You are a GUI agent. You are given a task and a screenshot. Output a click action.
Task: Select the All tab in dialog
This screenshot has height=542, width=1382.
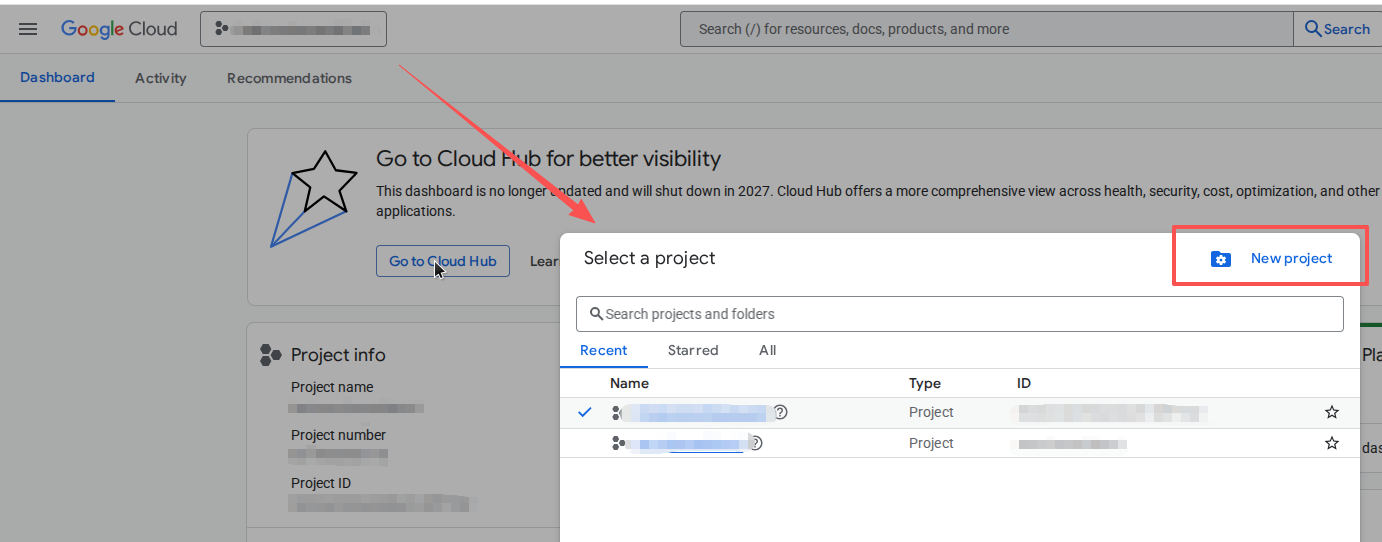[x=767, y=350]
